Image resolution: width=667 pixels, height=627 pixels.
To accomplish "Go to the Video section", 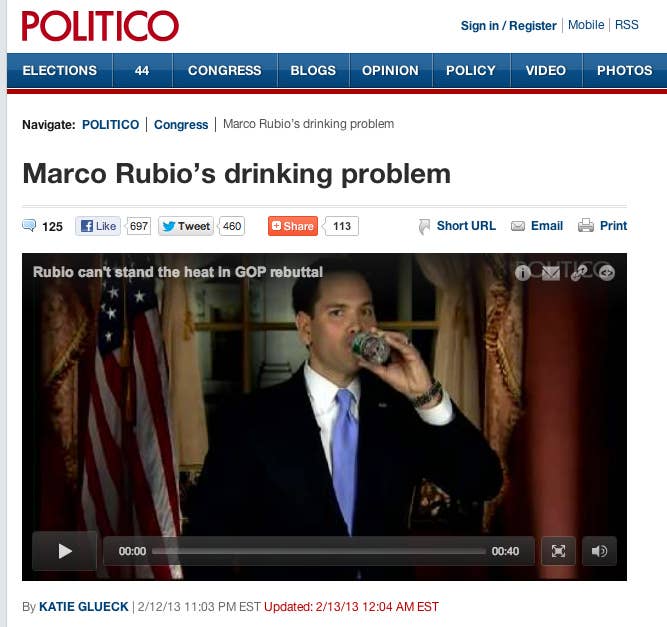I will point(546,70).
